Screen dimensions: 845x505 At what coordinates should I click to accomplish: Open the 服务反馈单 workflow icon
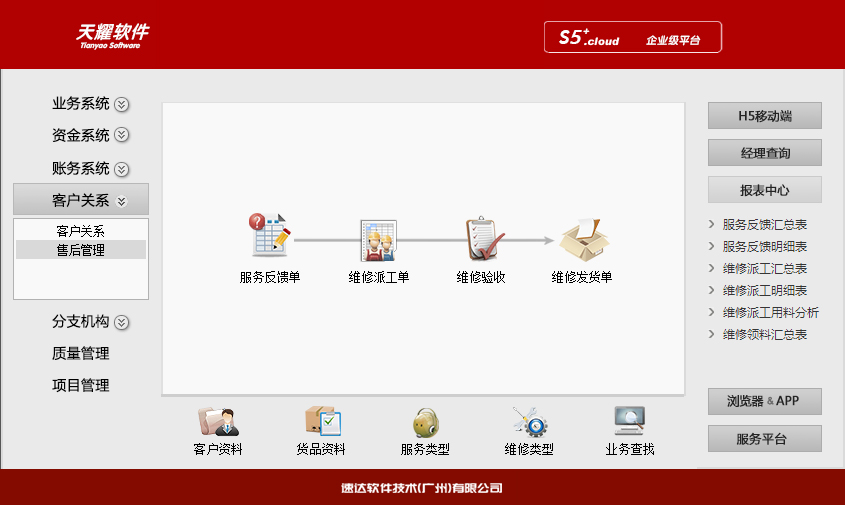coord(269,237)
